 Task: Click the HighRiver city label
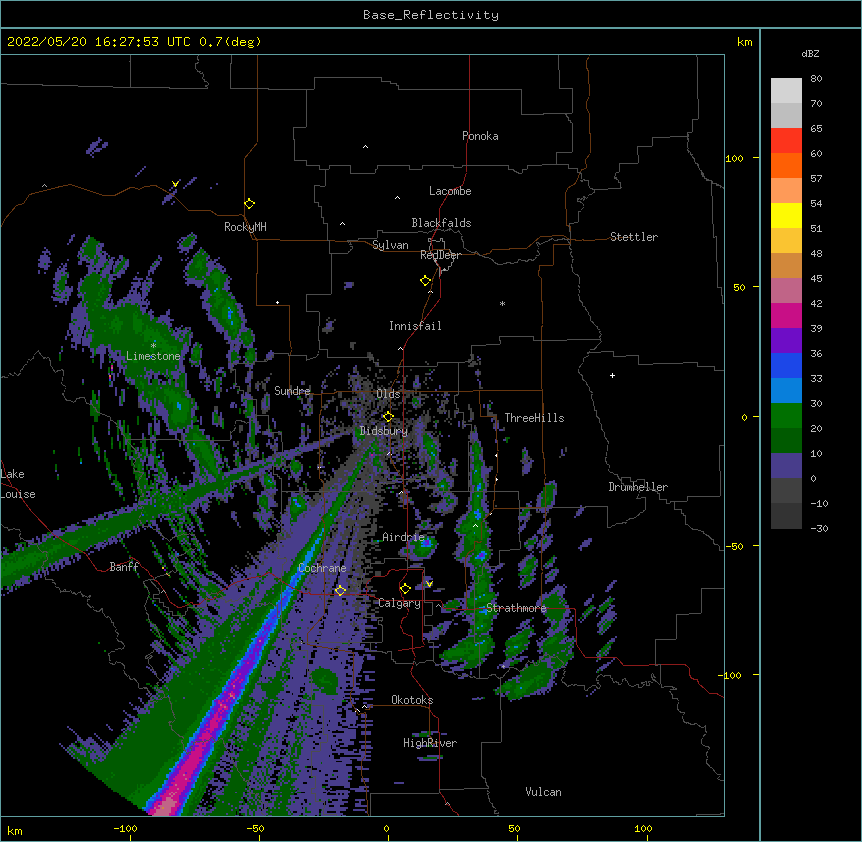coord(430,743)
